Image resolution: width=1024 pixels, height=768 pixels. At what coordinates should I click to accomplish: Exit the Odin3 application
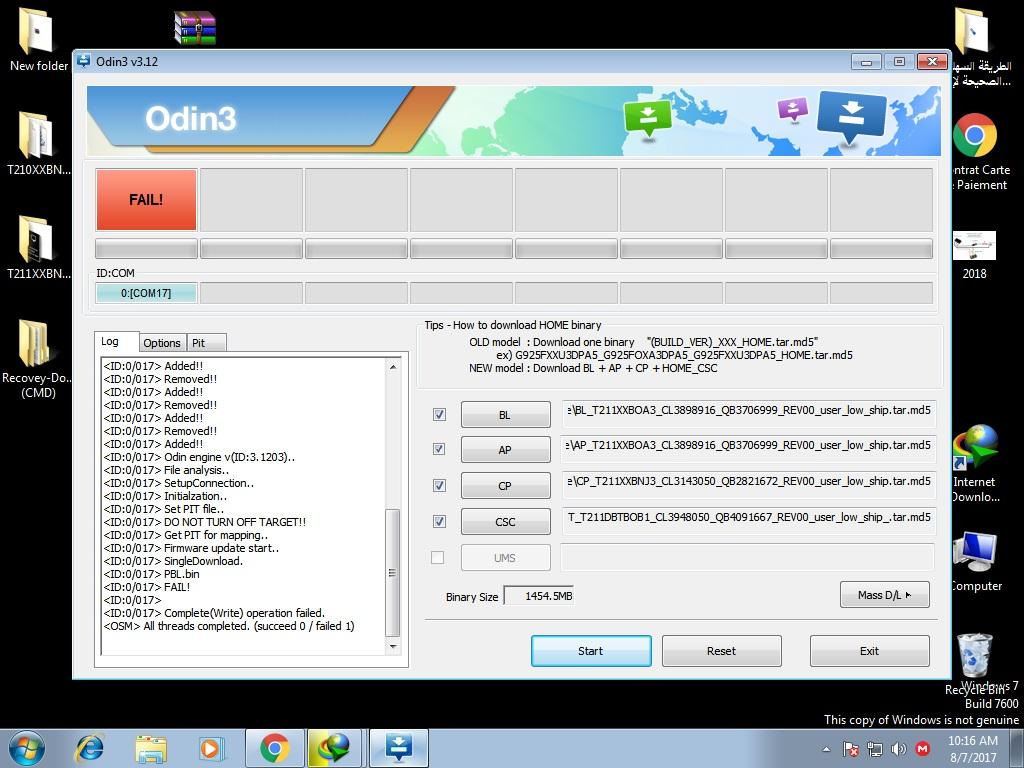coord(869,650)
